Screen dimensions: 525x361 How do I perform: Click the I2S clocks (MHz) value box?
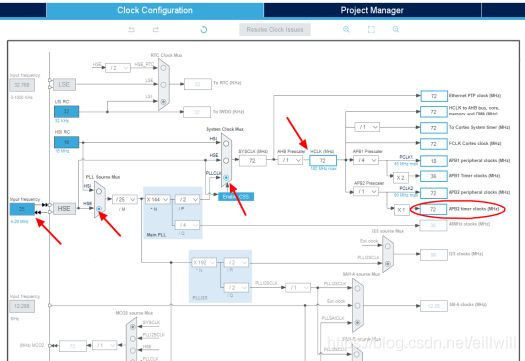click(x=434, y=255)
